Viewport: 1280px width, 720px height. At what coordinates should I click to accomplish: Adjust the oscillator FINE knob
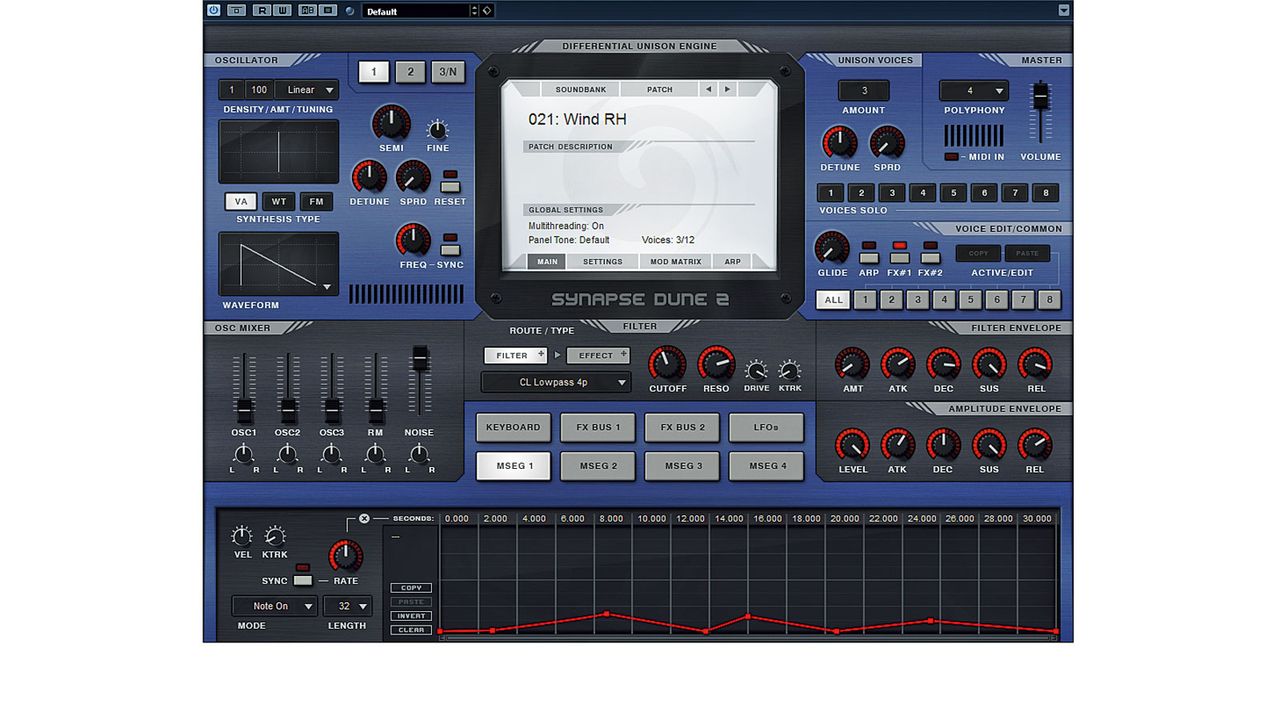(438, 130)
